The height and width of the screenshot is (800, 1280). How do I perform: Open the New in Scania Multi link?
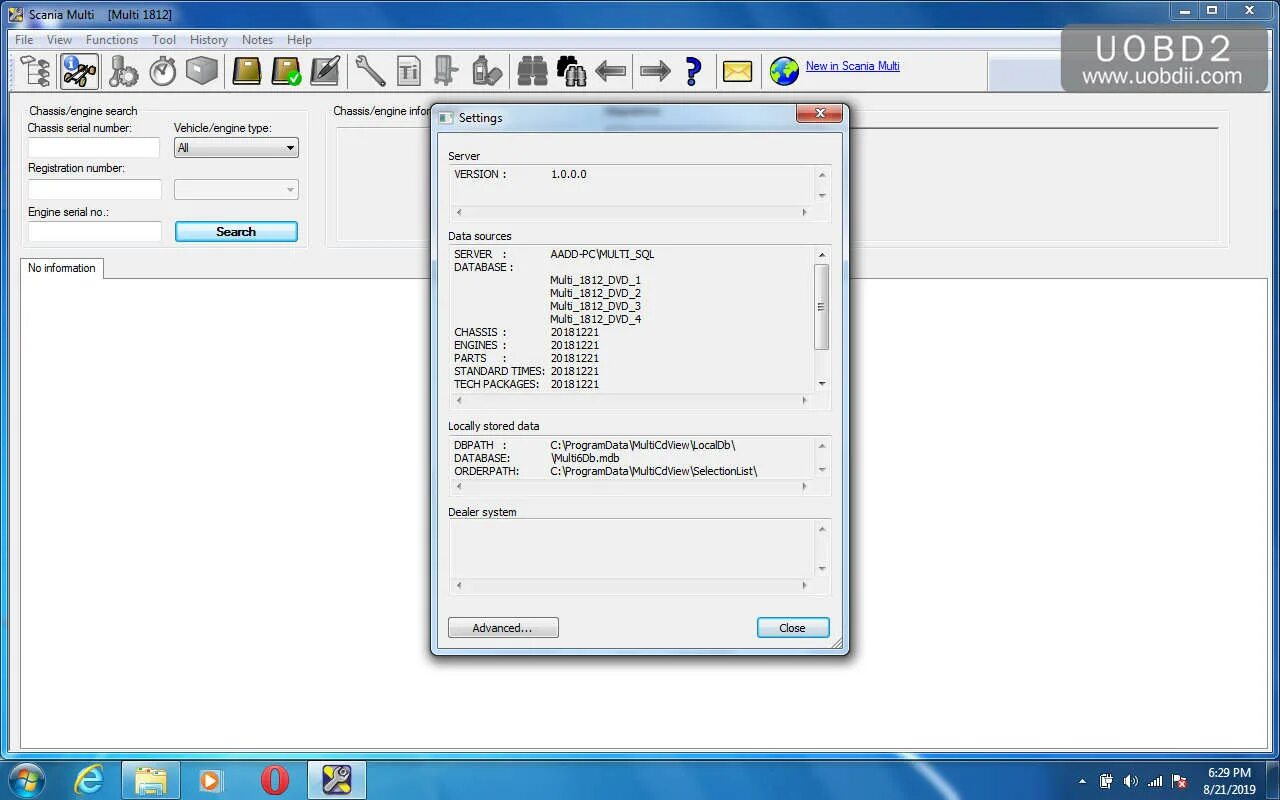tap(852, 66)
